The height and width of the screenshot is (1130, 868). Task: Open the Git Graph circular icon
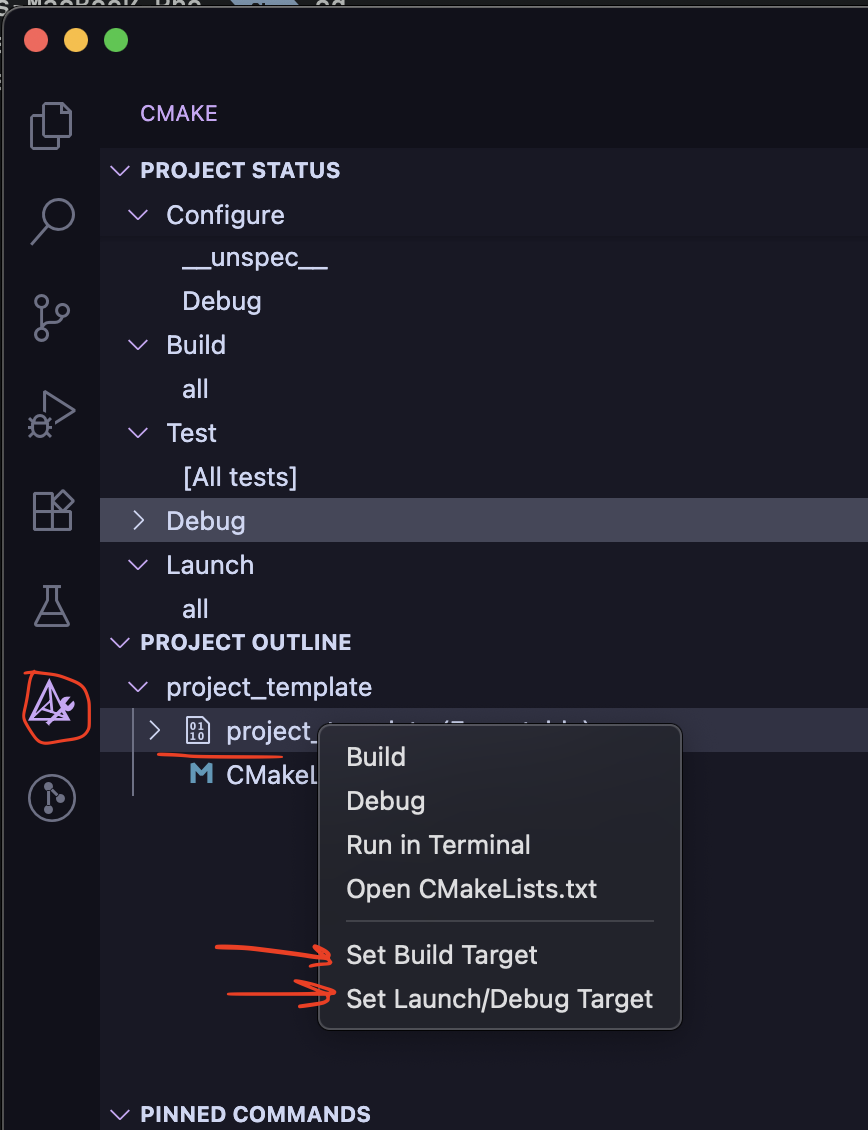tap(51, 797)
